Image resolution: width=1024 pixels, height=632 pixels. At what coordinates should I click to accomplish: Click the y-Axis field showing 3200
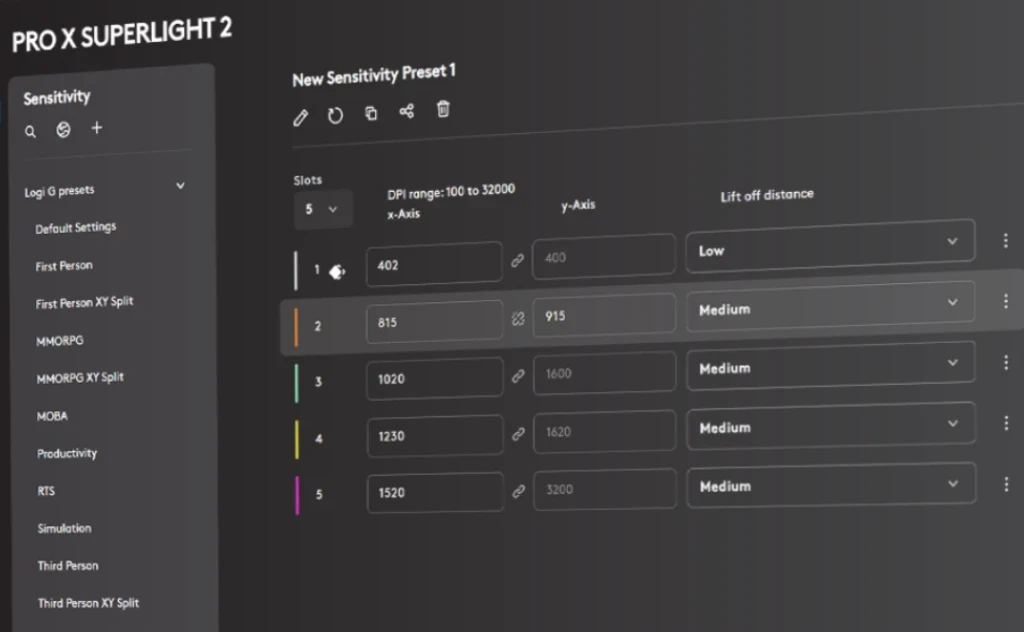coord(605,488)
